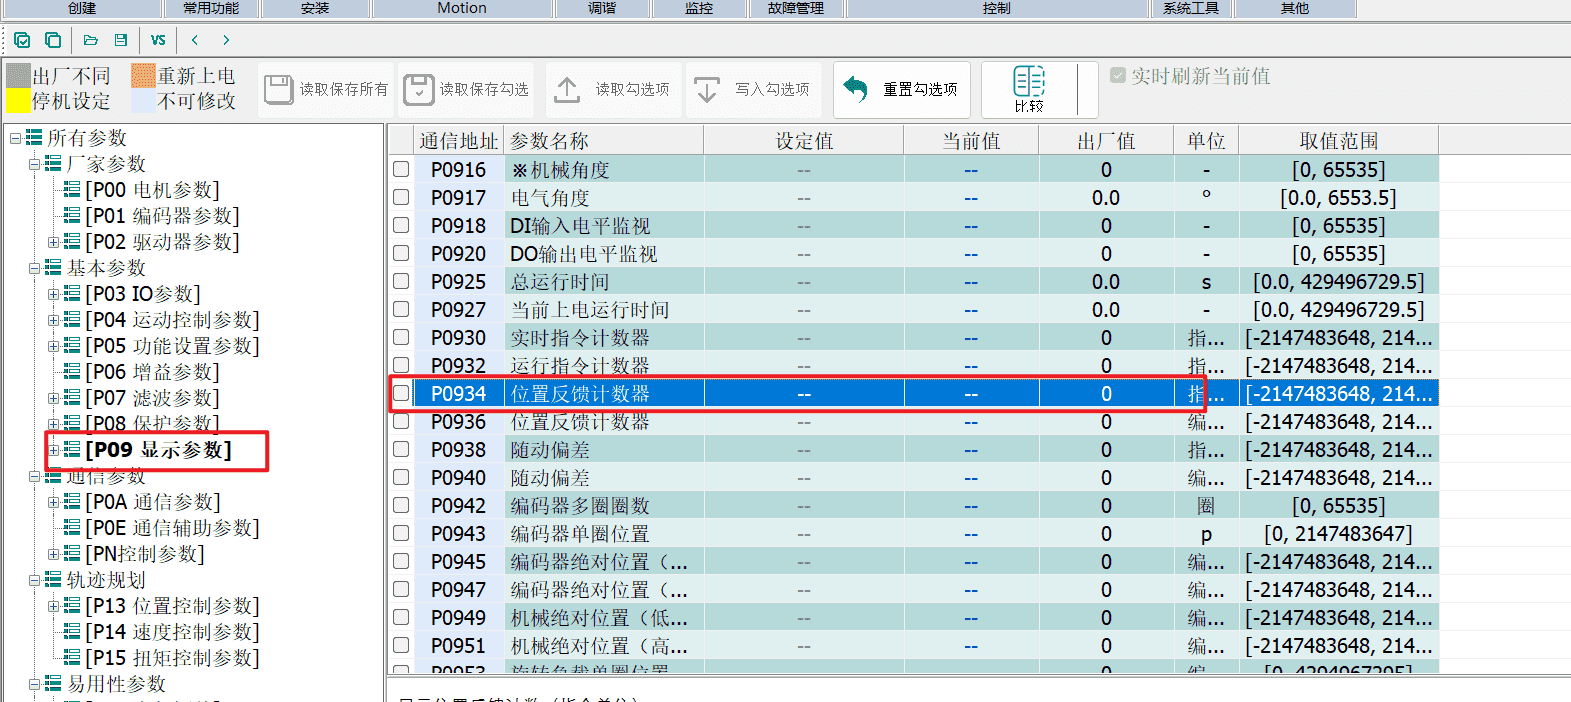Toggle the 实时刷新当前值 checkbox
The height and width of the screenshot is (702, 1571).
click(x=1118, y=75)
